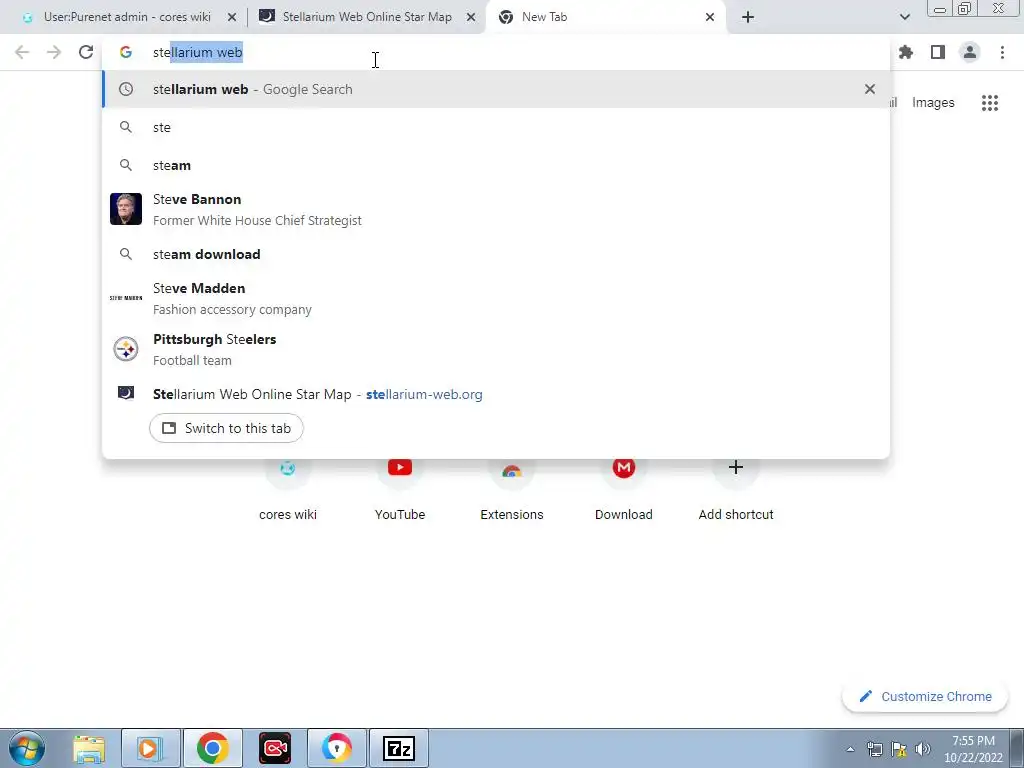The width and height of the screenshot is (1024, 768).
Task: Open the taskbar clock showing 7:55 PM
Action: [973, 749]
